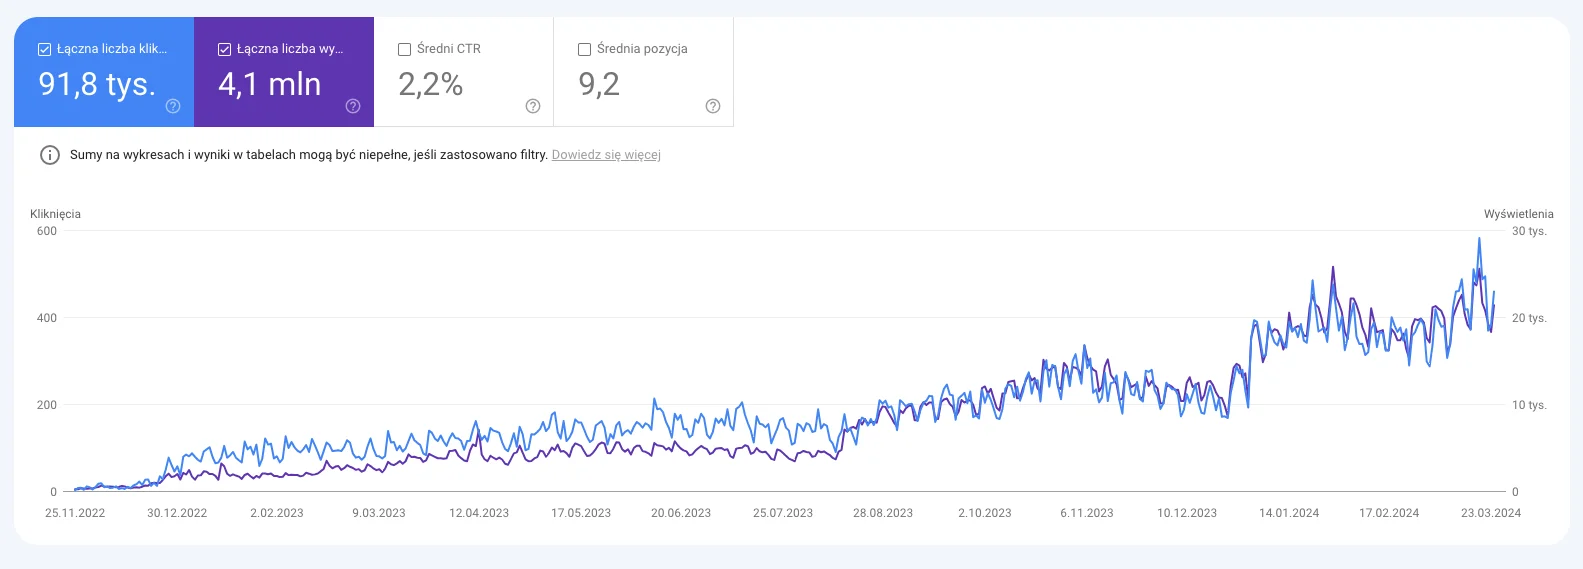This screenshot has width=1583, height=569.
Task: Select the 2,2% average CTR value
Action: coord(431,84)
